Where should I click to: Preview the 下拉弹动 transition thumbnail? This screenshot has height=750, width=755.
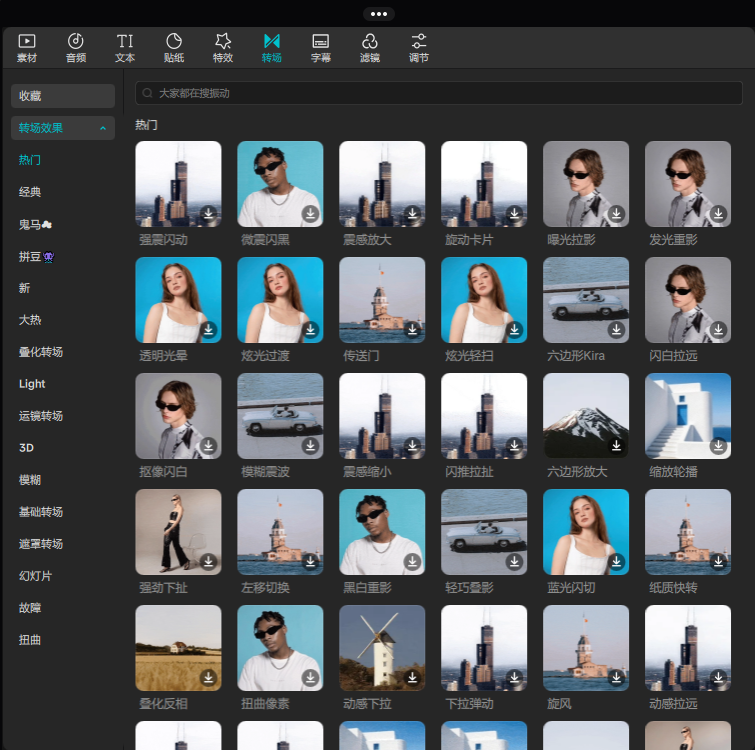click(x=484, y=648)
